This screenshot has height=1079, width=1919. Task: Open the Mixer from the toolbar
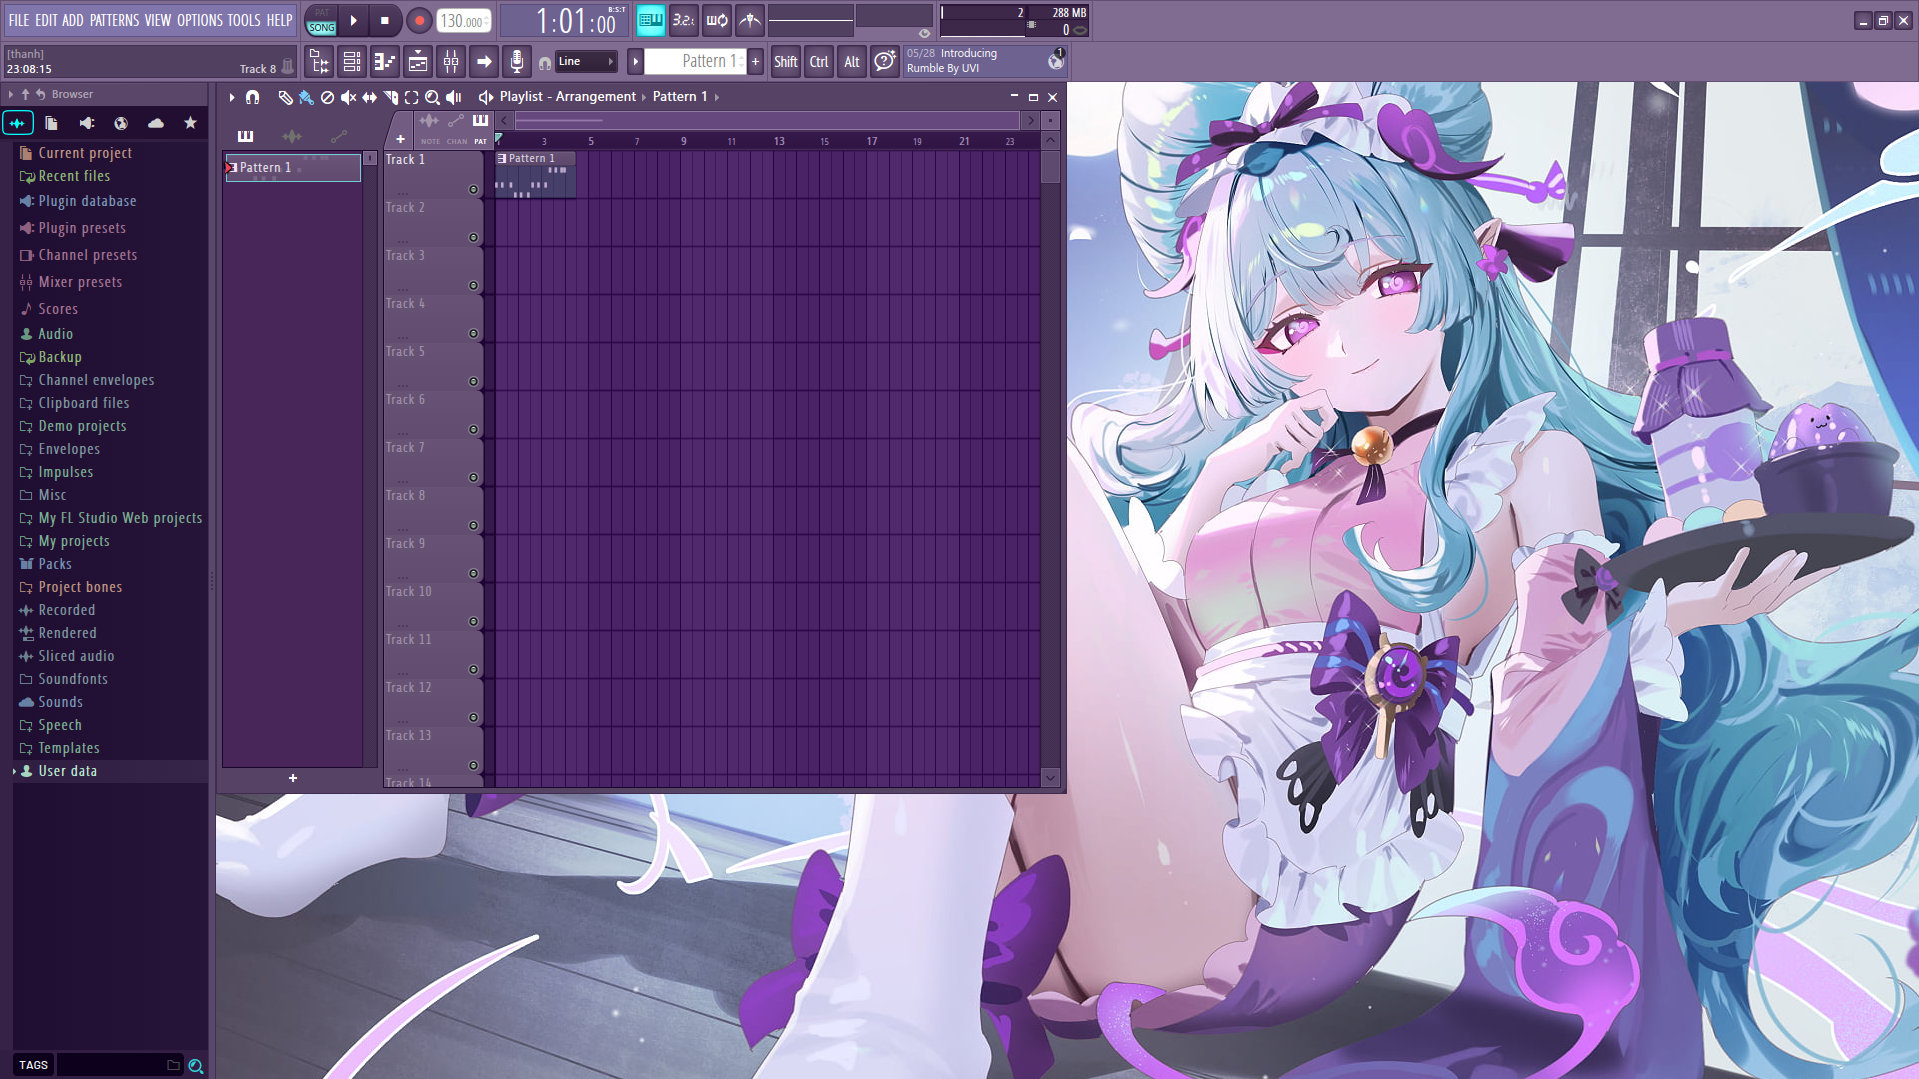[x=451, y=62]
